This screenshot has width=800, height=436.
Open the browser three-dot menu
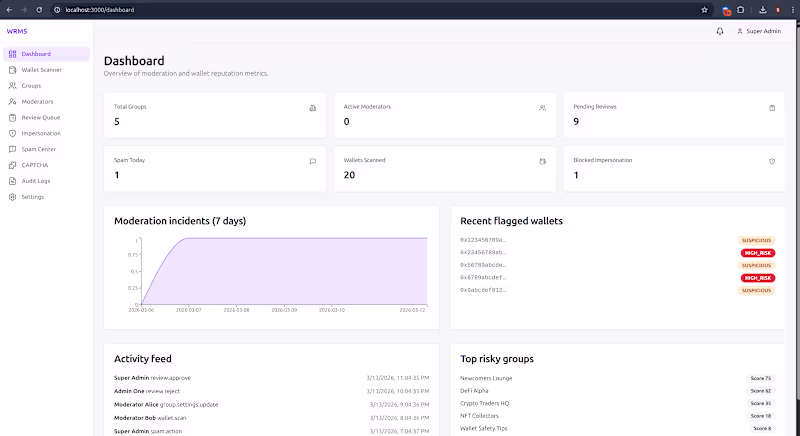click(x=793, y=10)
